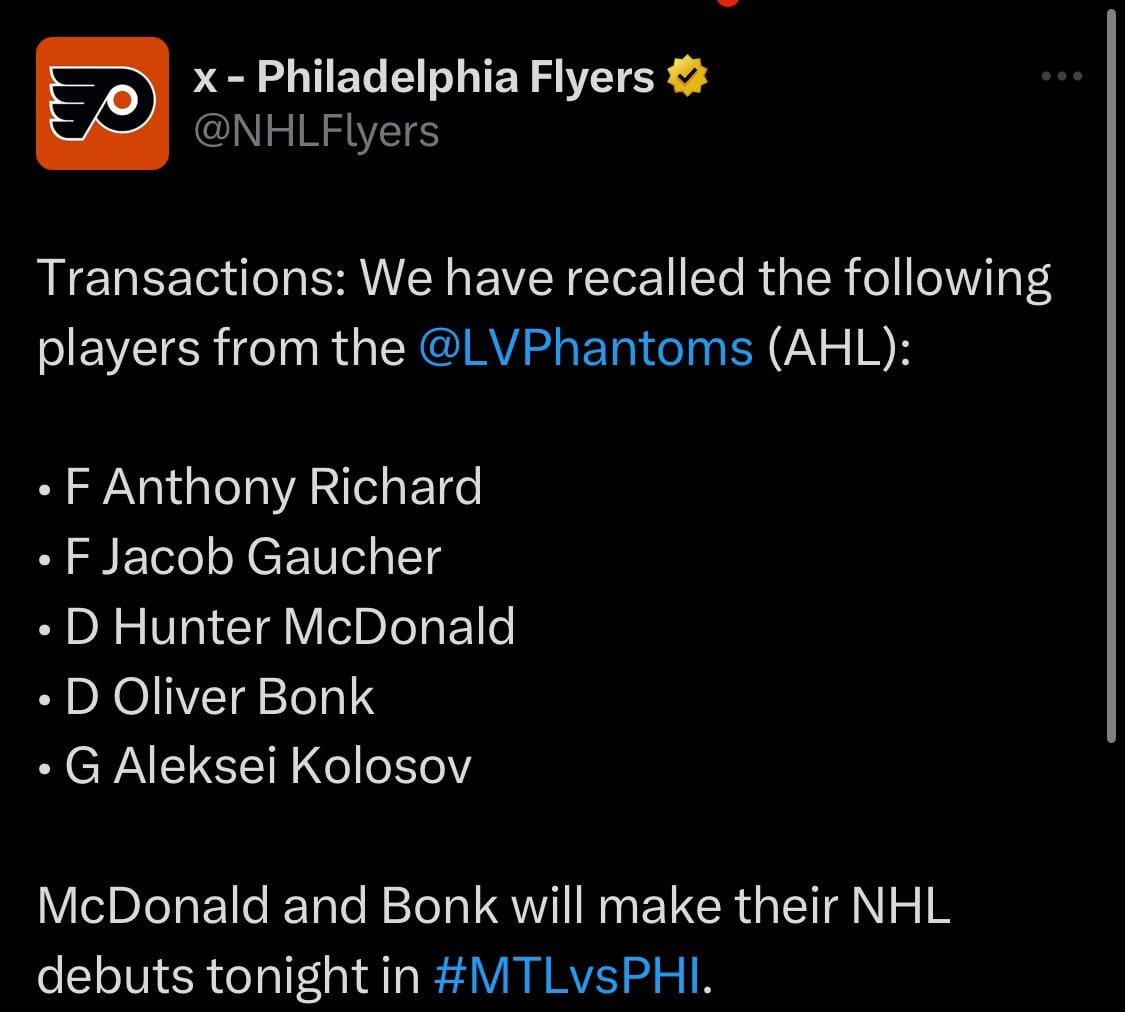
Task: Click "McDonald and Bonk" in the last sentence
Action: (x=267, y=905)
